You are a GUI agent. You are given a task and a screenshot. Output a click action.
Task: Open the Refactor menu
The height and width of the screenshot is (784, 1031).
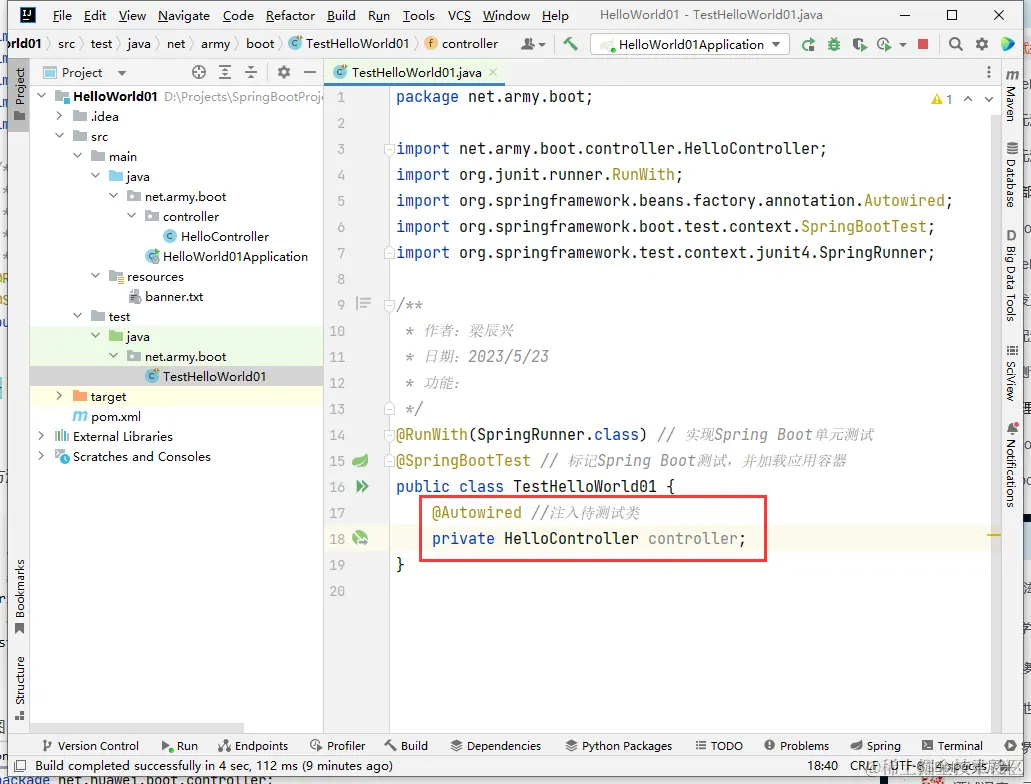coord(289,15)
